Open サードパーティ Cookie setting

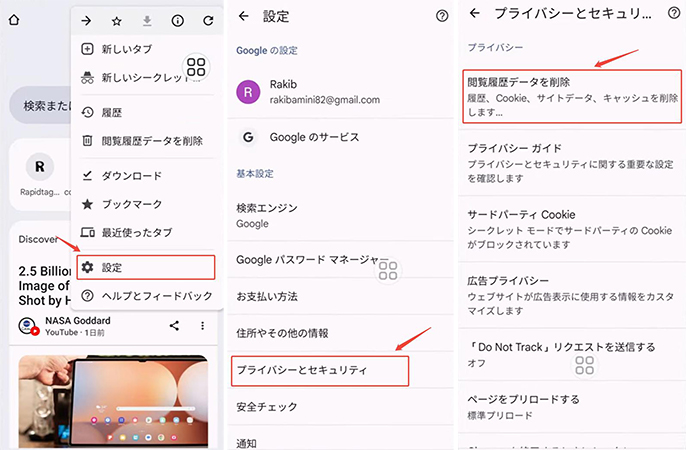pos(572,229)
